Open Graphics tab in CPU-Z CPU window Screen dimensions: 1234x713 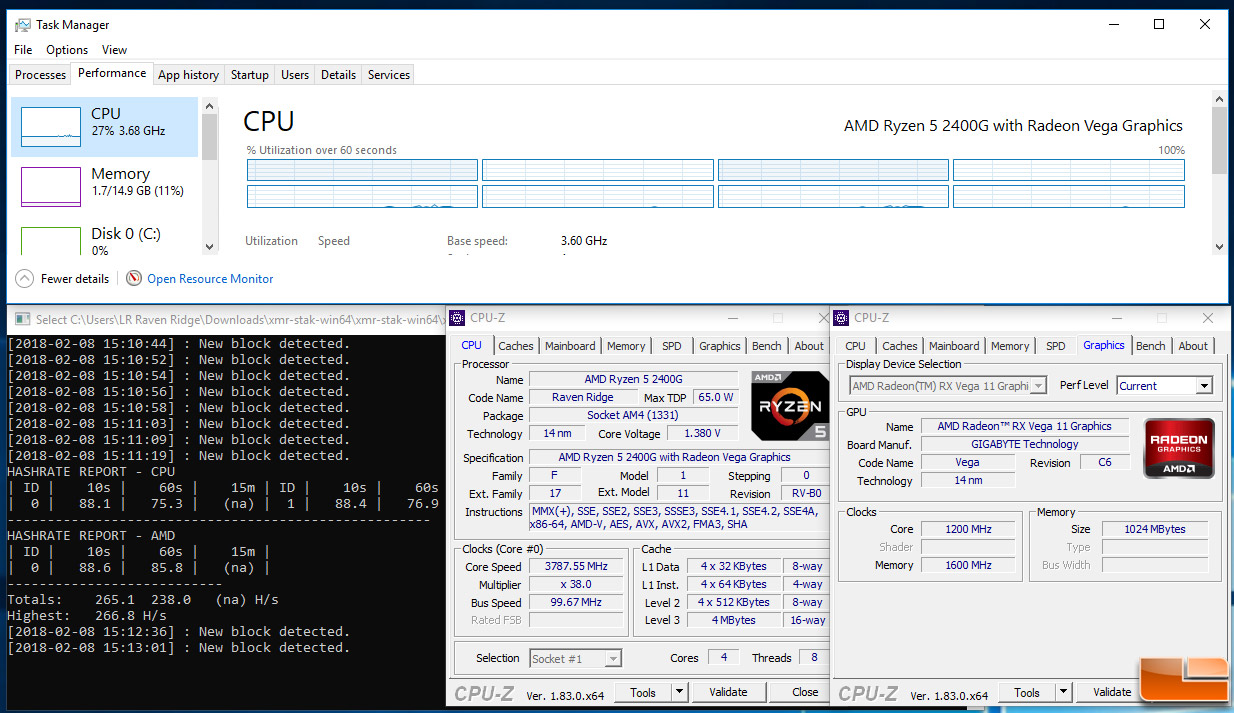tap(720, 346)
